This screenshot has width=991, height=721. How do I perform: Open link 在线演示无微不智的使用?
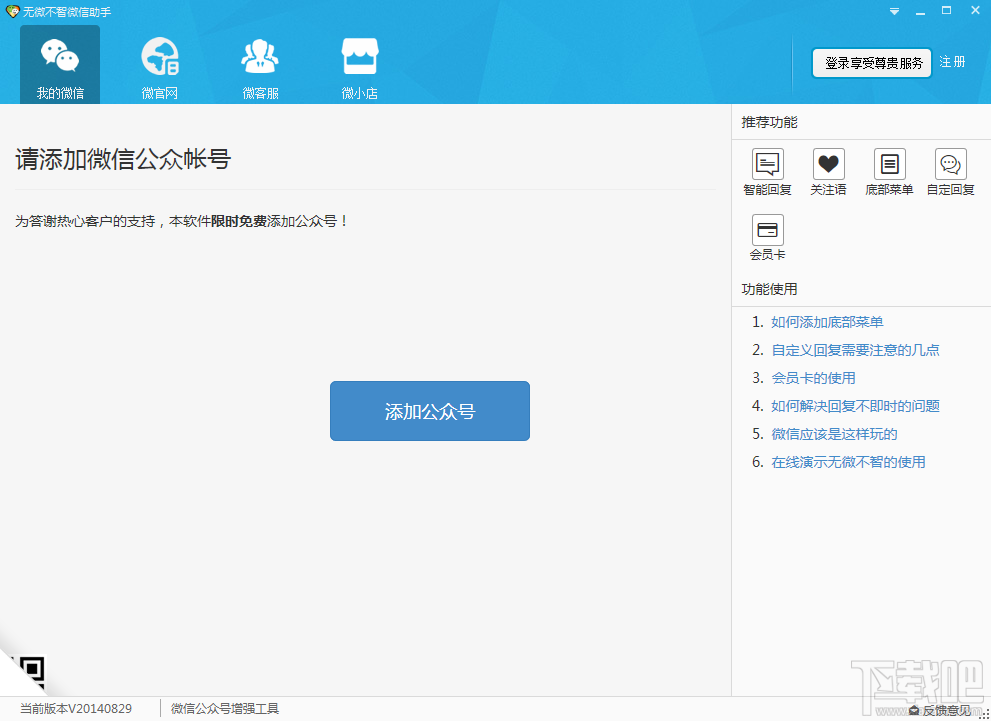pyautogui.click(x=849, y=462)
